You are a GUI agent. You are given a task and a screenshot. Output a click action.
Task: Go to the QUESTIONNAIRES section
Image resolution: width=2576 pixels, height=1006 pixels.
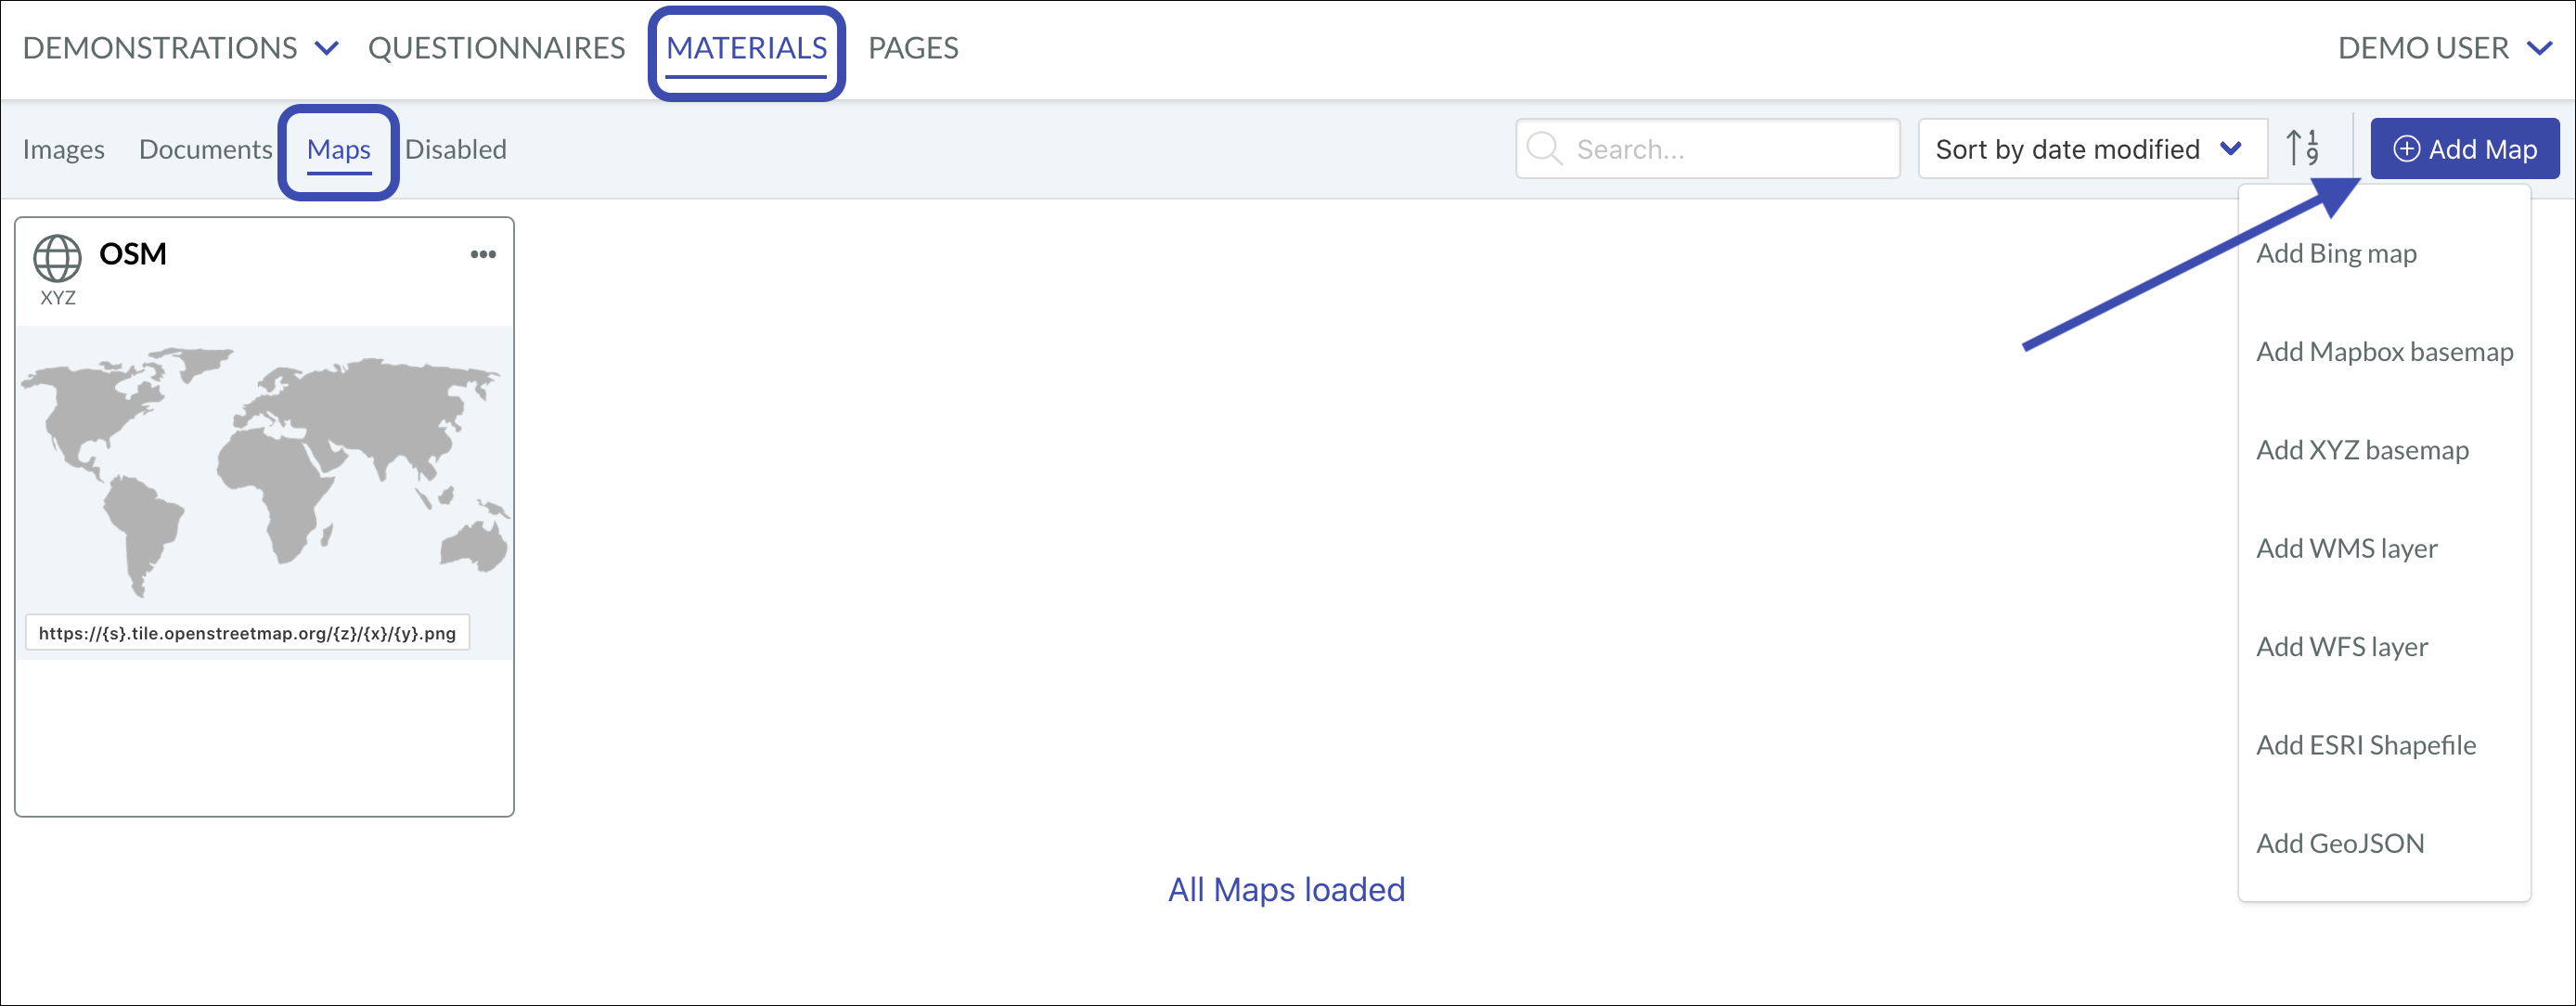(x=496, y=48)
